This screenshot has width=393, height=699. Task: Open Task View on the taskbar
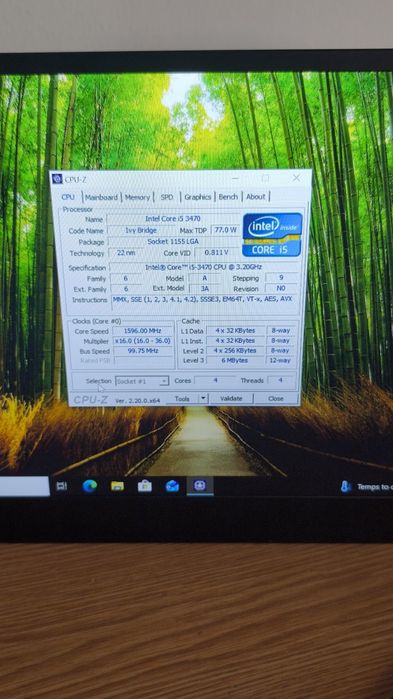click(61, 486)
